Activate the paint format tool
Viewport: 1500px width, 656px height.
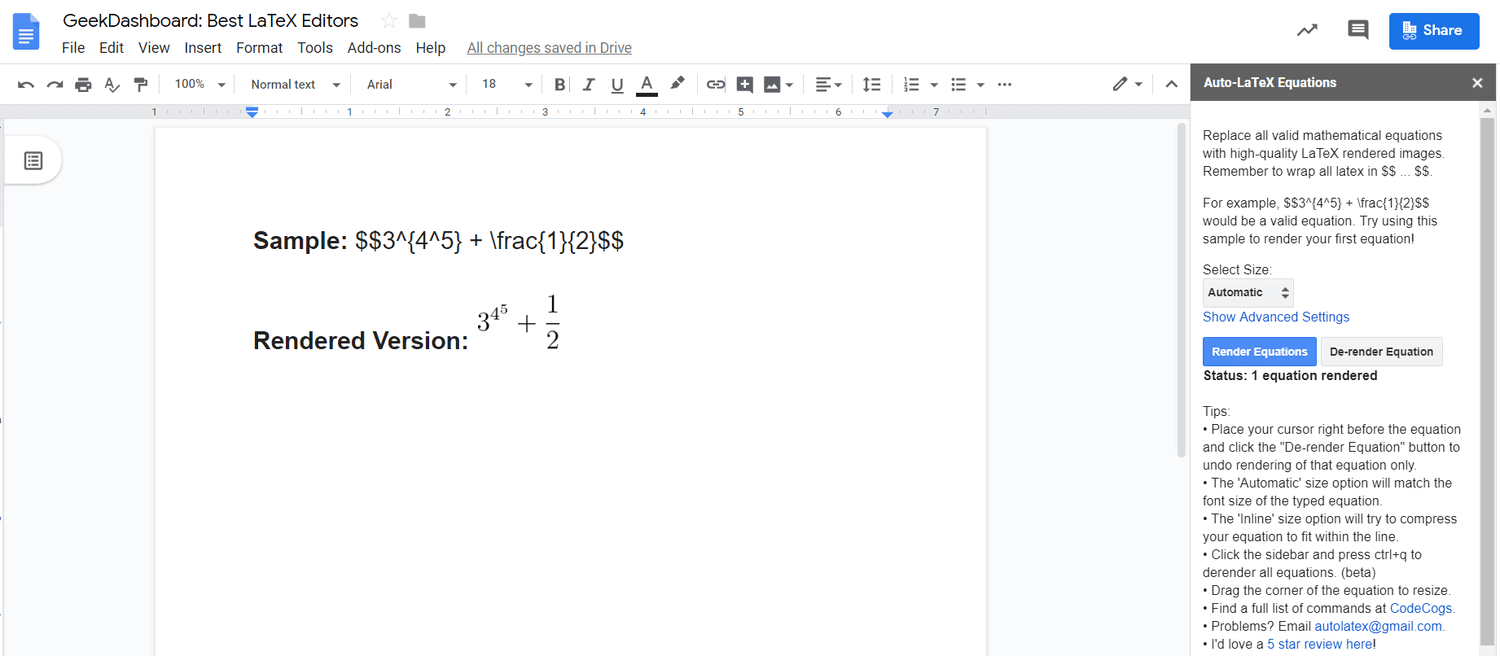coord(140,85)
